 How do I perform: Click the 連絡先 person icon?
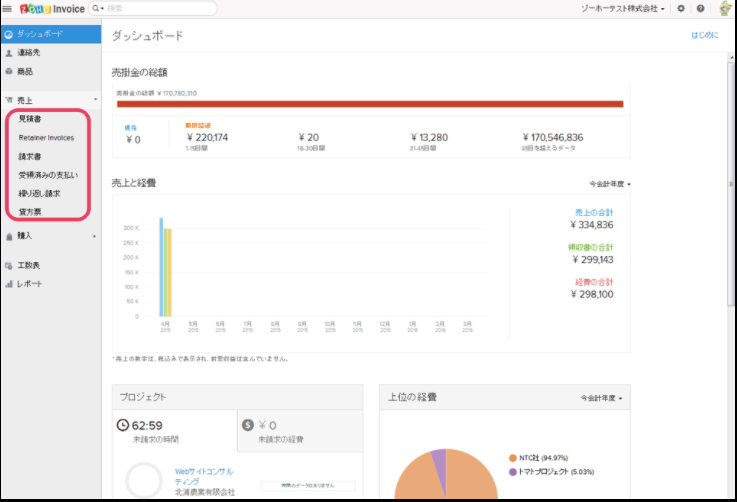coord(8,53)
